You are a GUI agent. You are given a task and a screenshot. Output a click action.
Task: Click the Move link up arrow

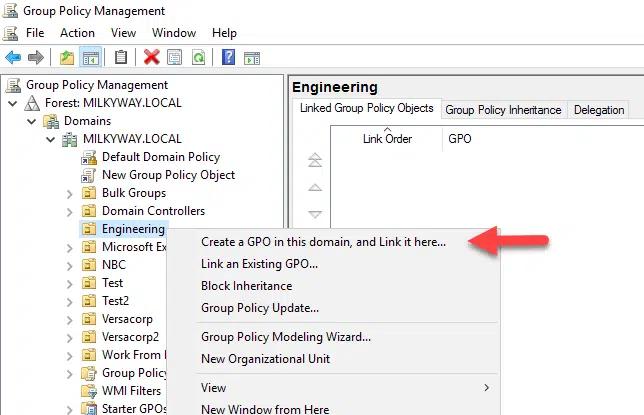[315, 187]
